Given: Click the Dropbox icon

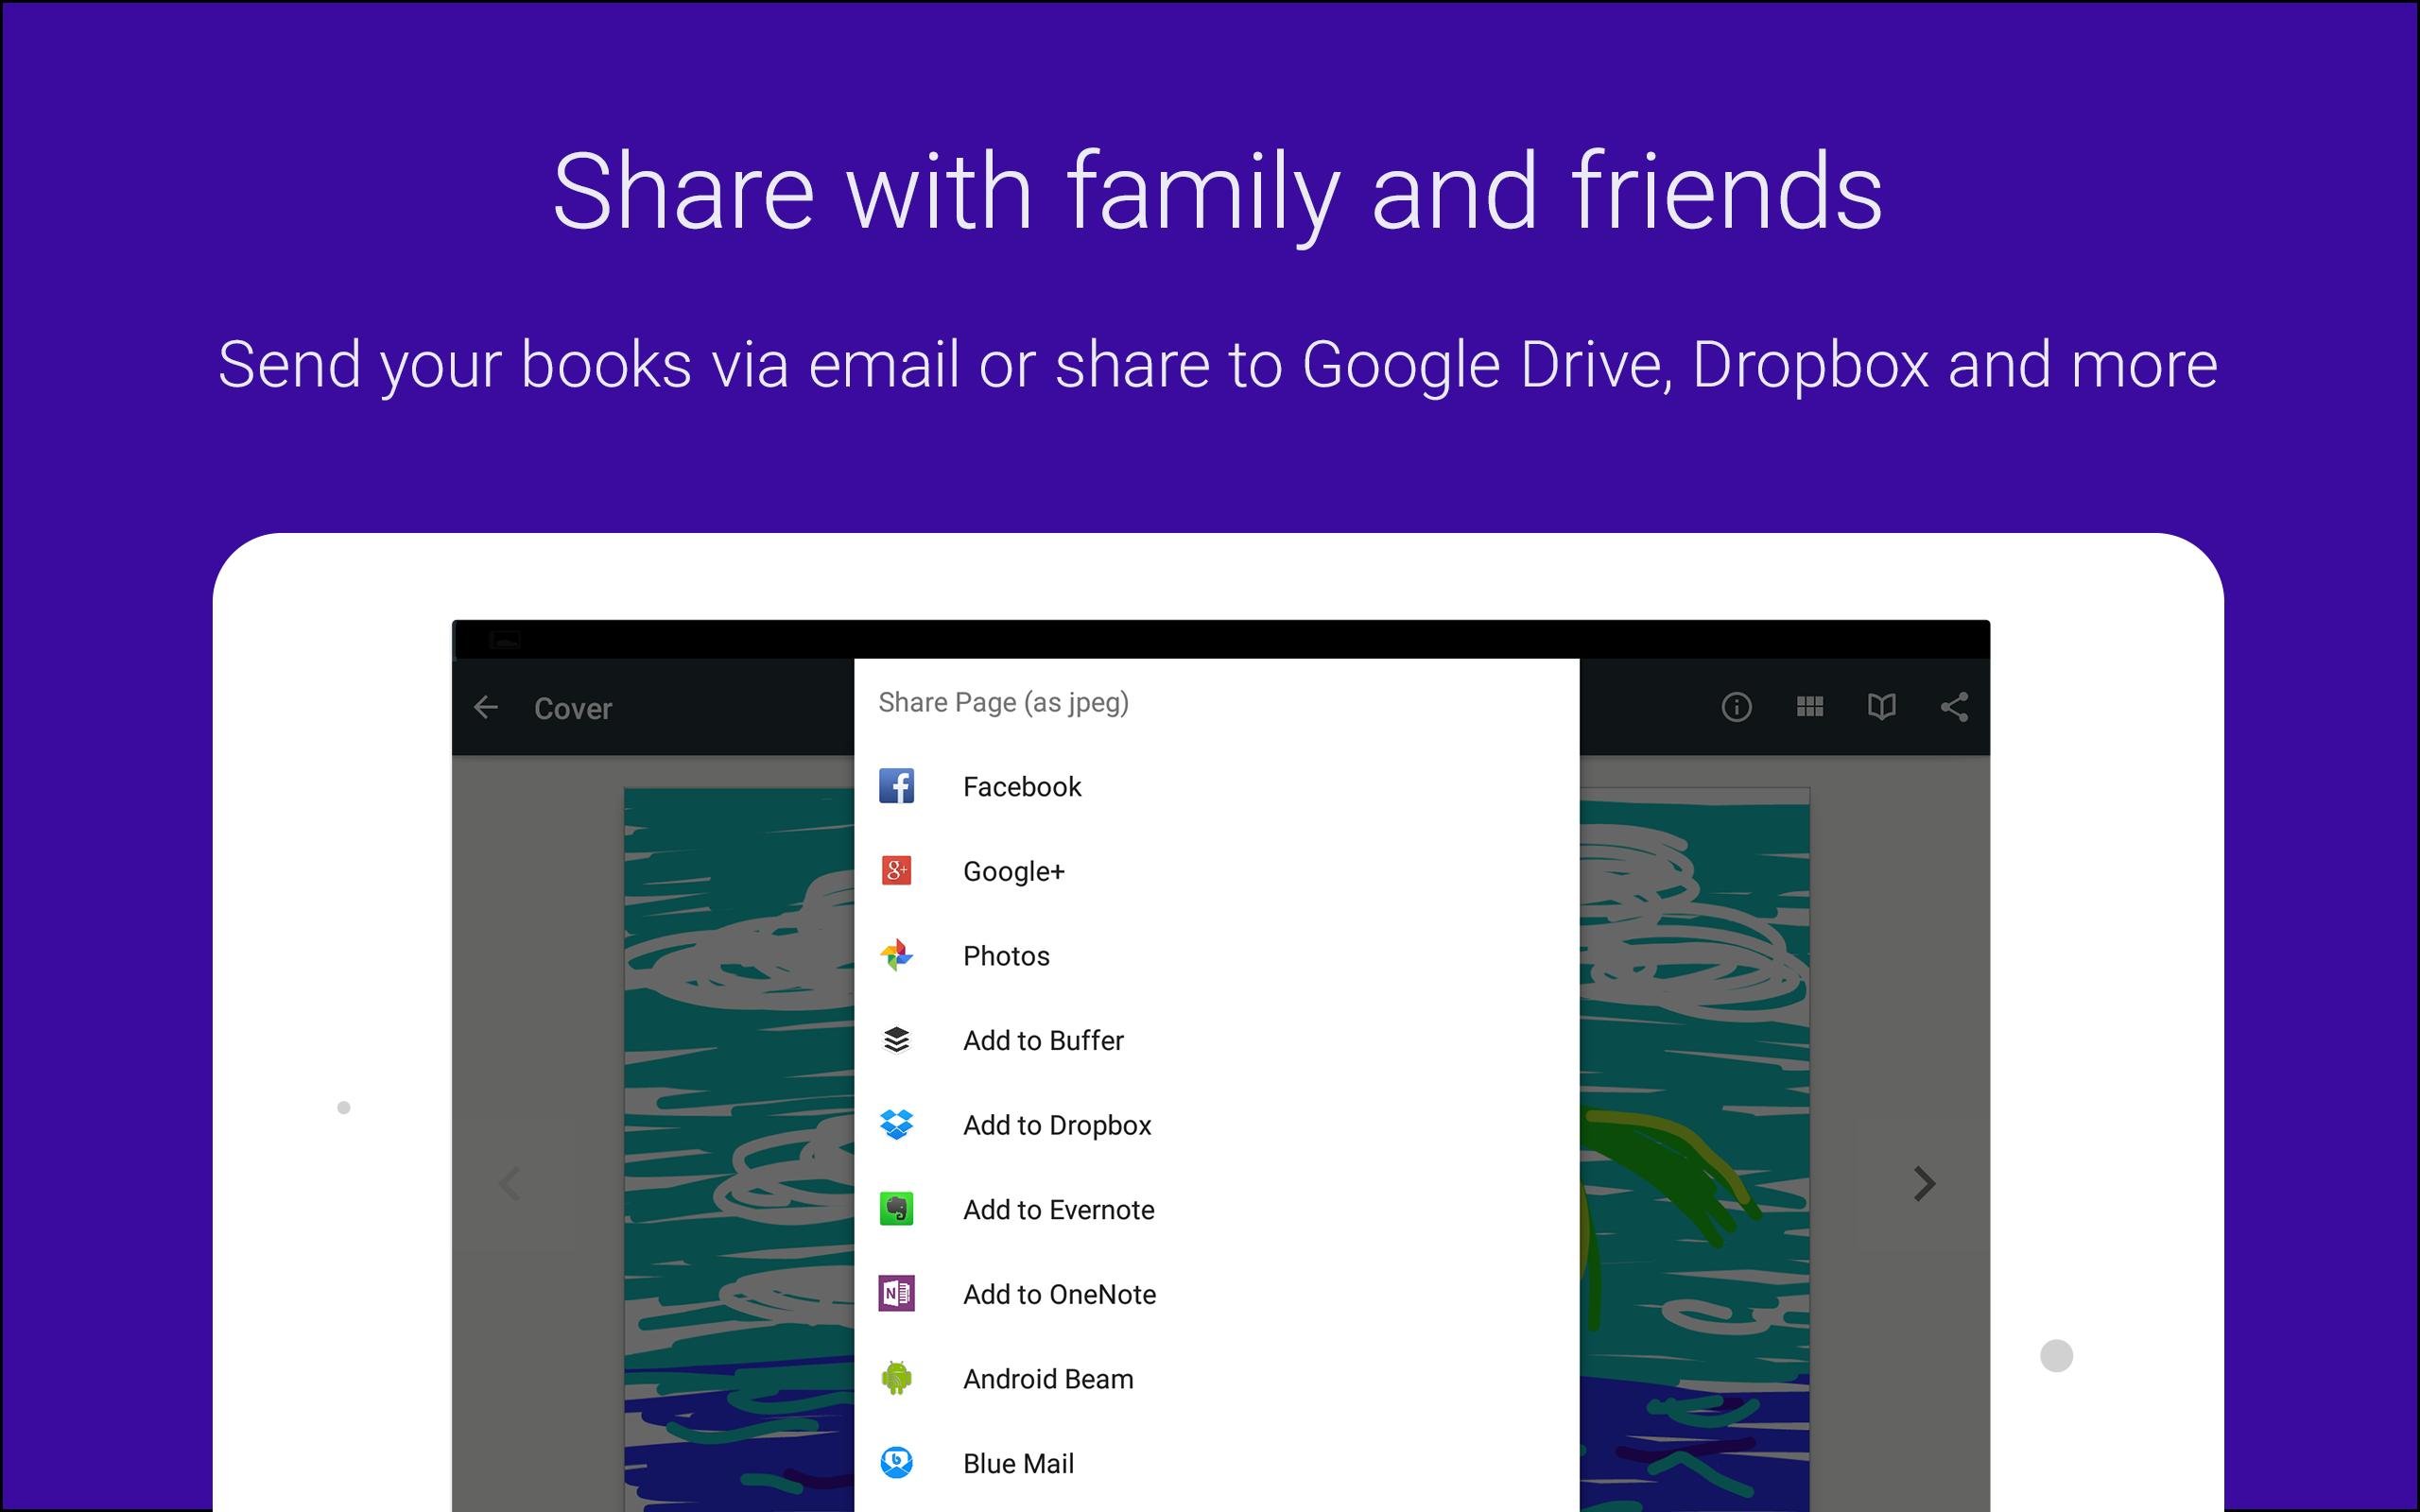Looking at the screenshot, I should coord(896,1125).
